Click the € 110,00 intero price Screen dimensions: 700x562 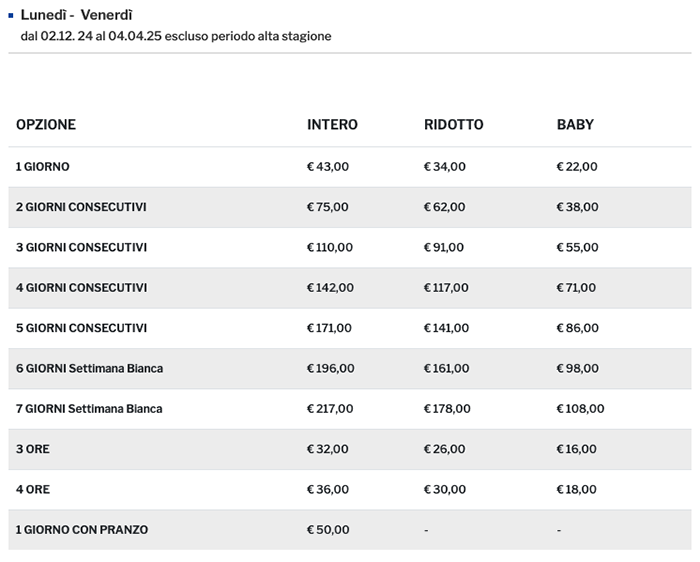(330, 247)
